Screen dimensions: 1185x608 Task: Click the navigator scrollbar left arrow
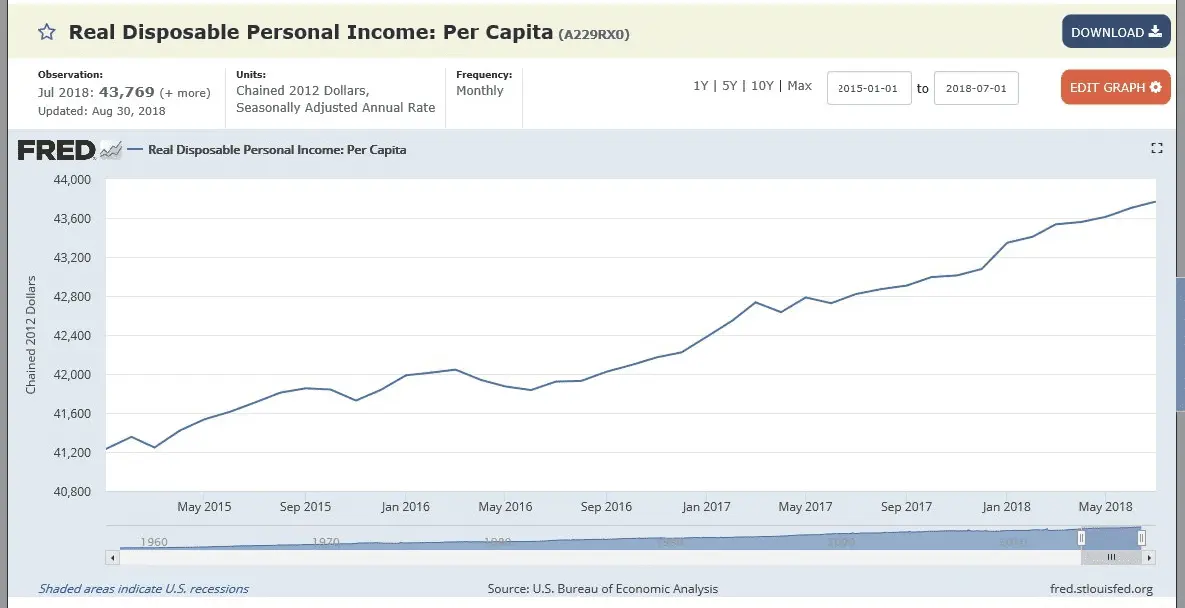click(x=110, y=557)
